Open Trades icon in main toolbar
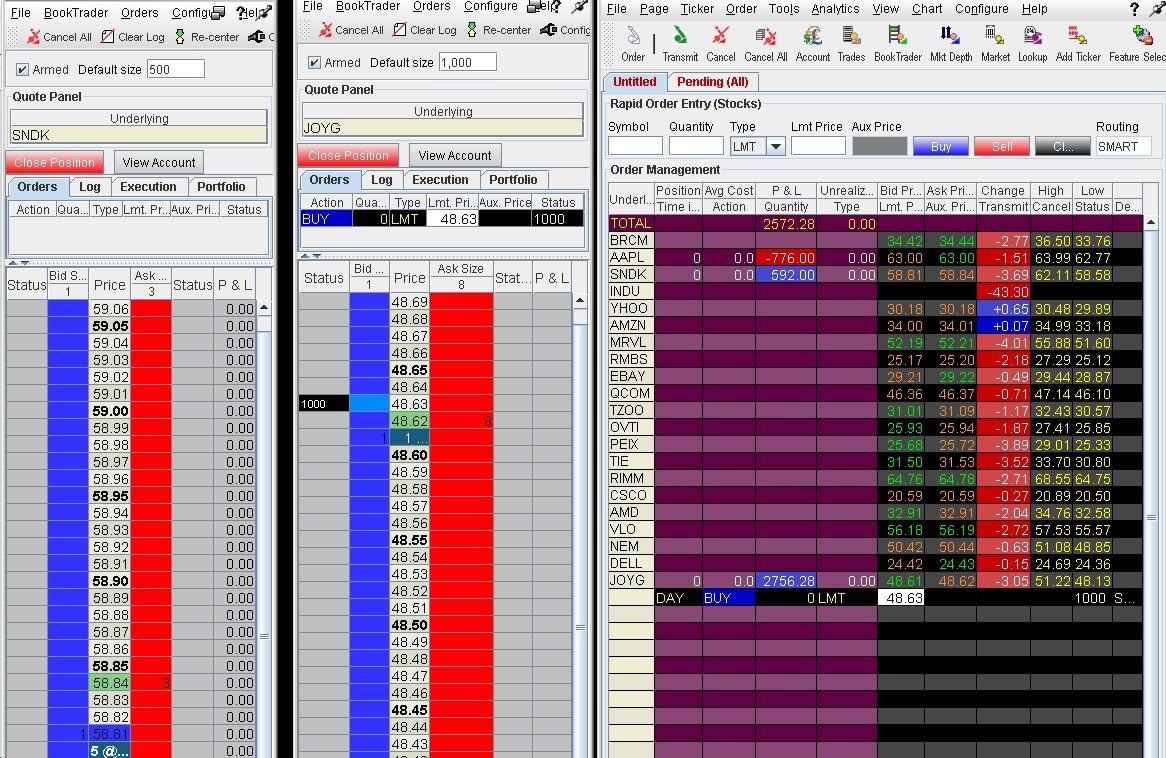The height and width of the screenshot is (758, 1166). click(x=851, y=43)
